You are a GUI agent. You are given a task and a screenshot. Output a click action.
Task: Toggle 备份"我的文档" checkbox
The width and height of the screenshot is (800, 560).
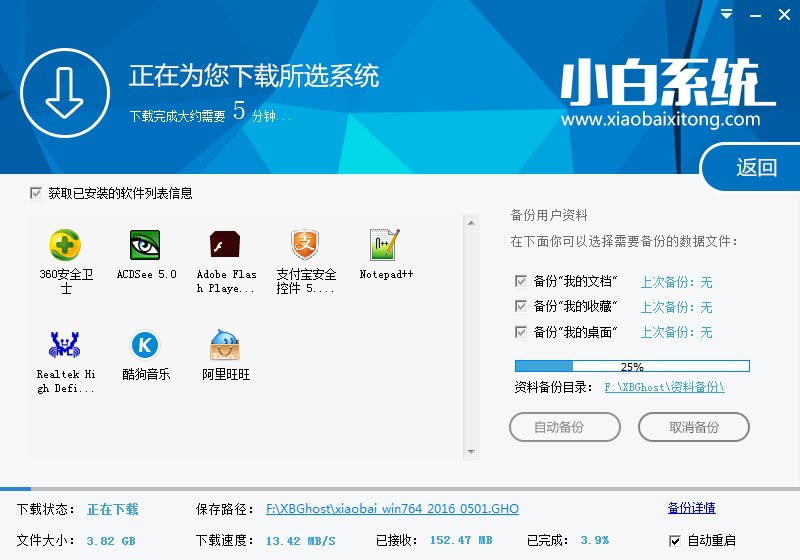point(521,281)
